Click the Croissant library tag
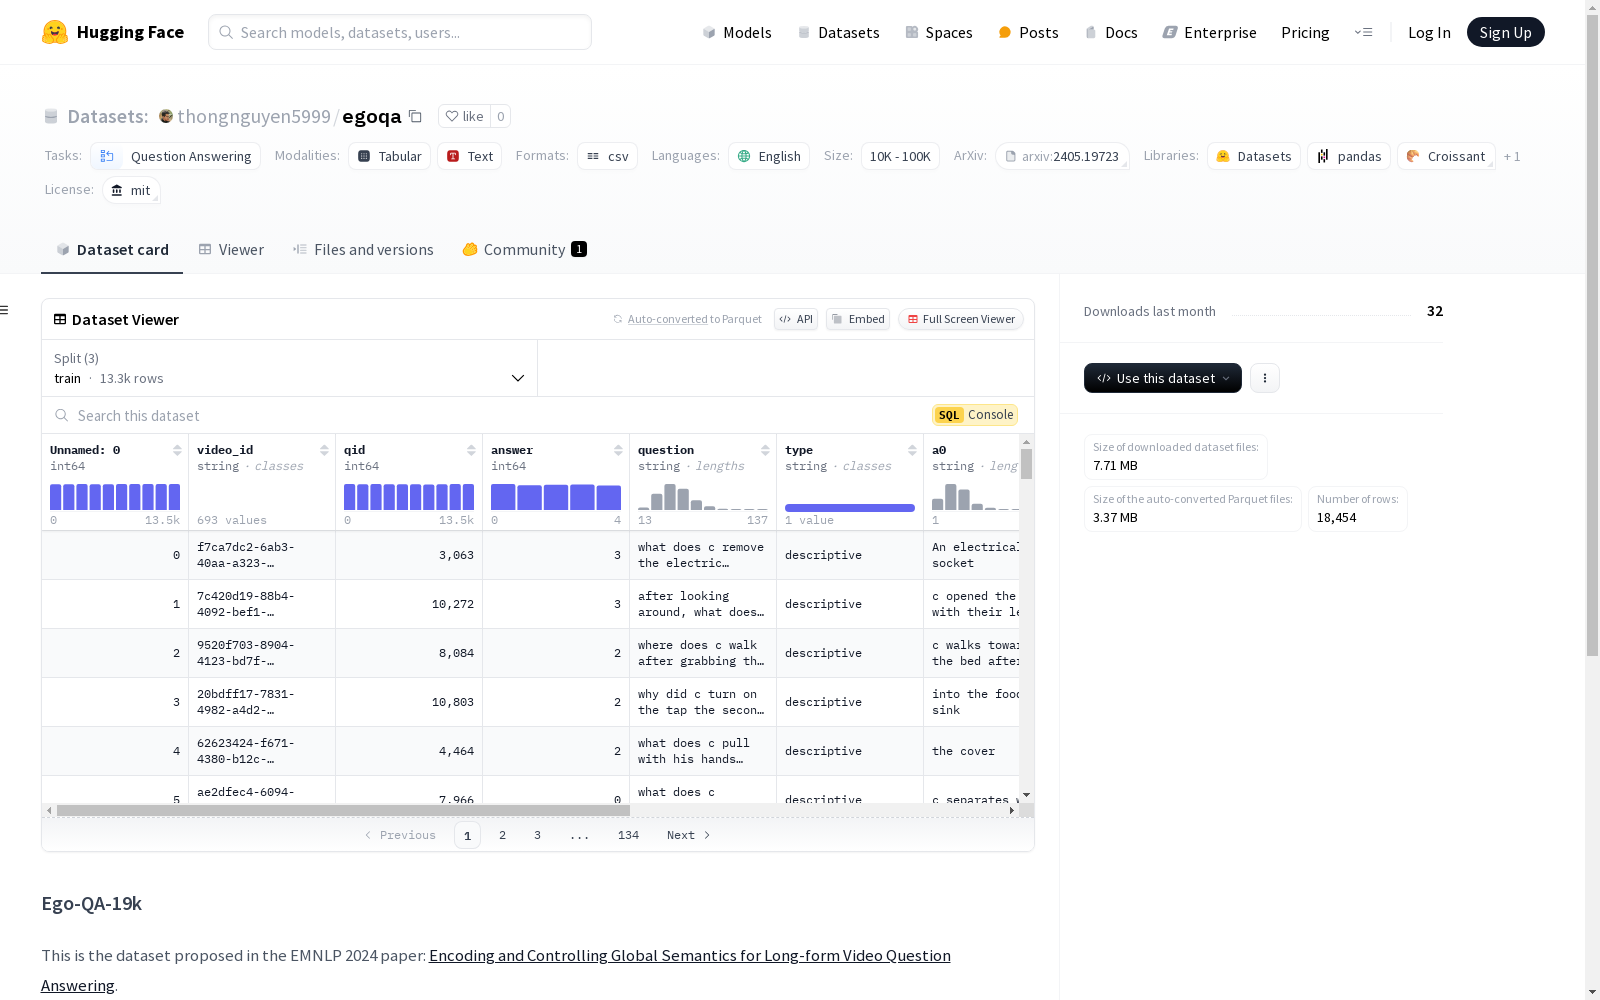This screenshot has height=1000, width=1600. pos(1446,156)
